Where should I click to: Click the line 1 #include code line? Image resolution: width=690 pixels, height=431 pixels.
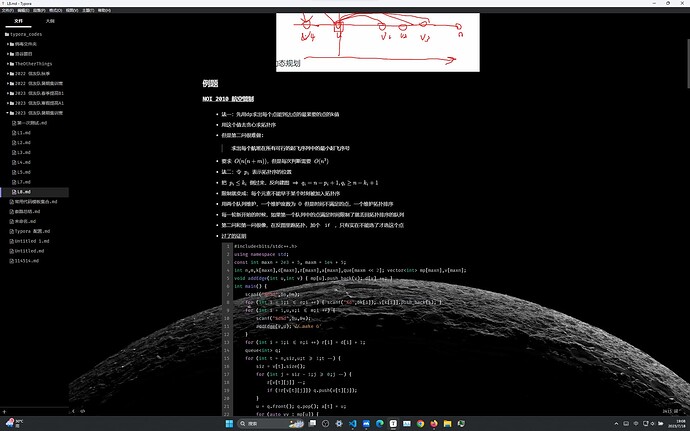pos(266,246)
